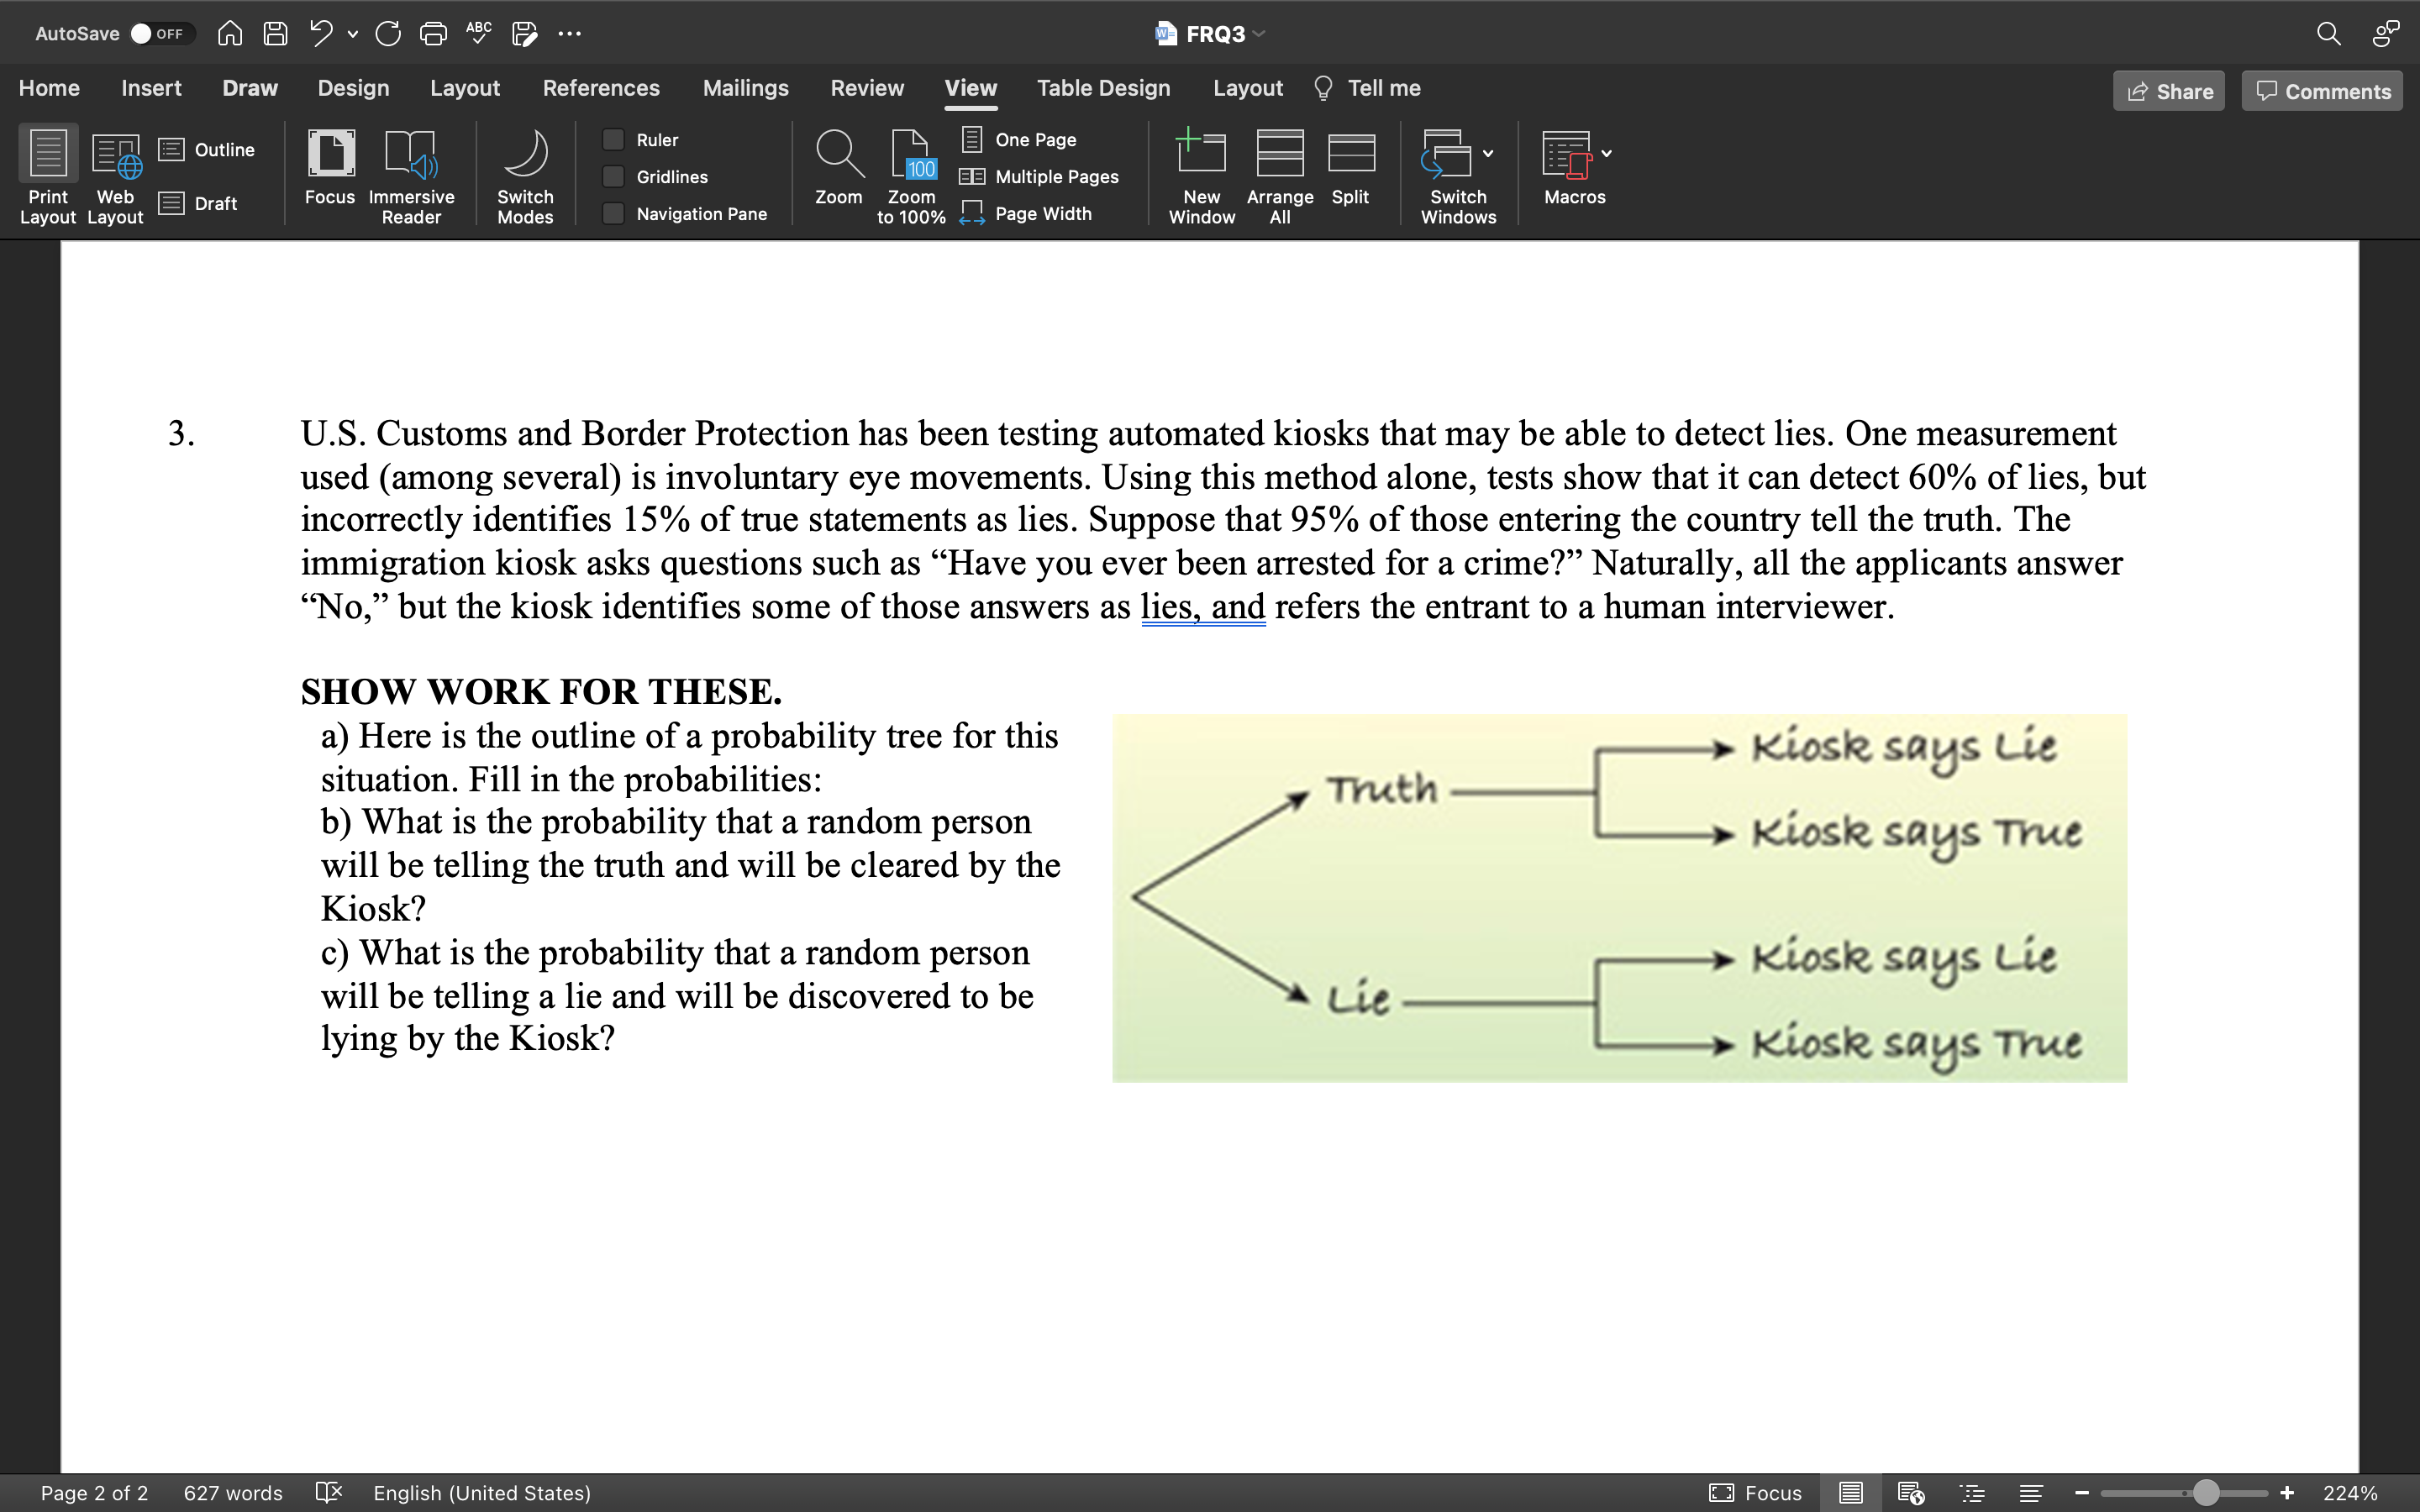Open the Navigation Pane
The width and height of the screenshot is (2420, 1512).
click(614, 213)
